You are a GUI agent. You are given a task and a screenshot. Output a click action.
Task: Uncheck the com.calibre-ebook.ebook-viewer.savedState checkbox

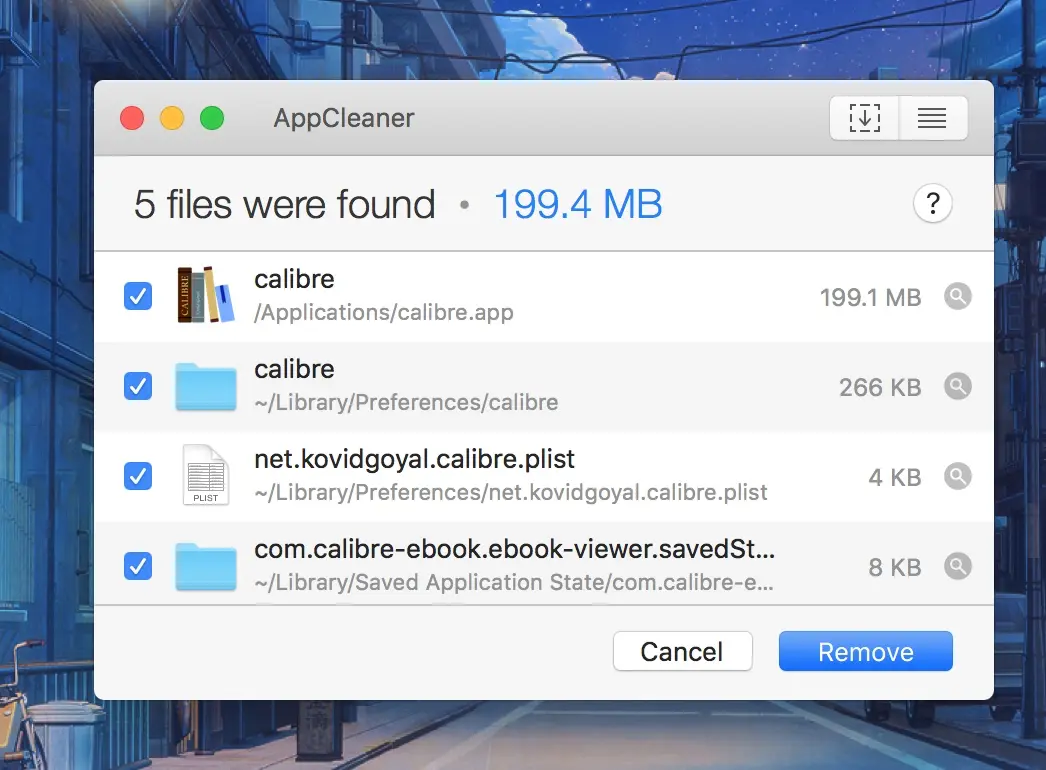tap(138, 566)
